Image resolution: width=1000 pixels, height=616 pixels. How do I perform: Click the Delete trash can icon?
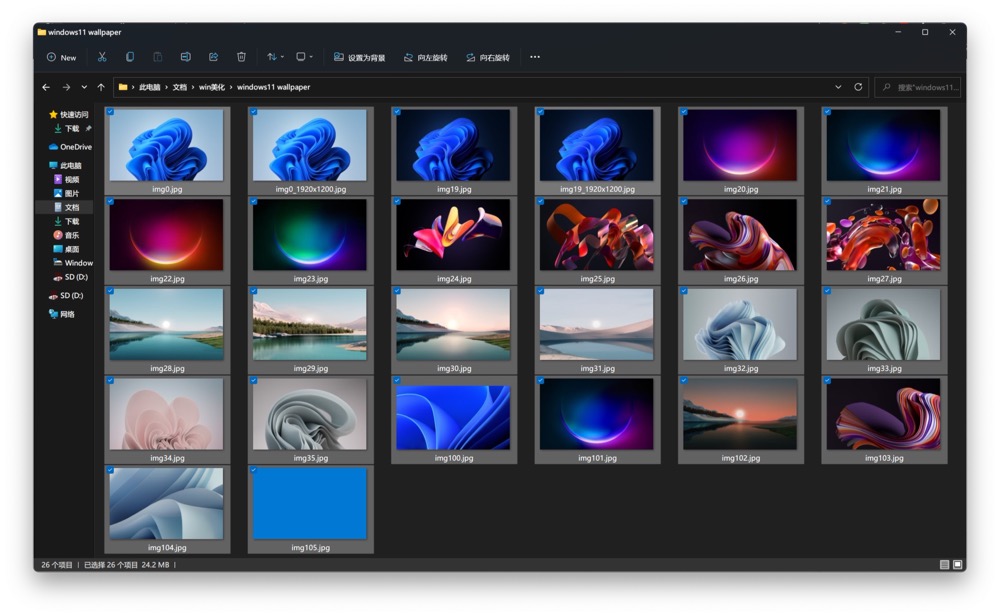point(241,57)
